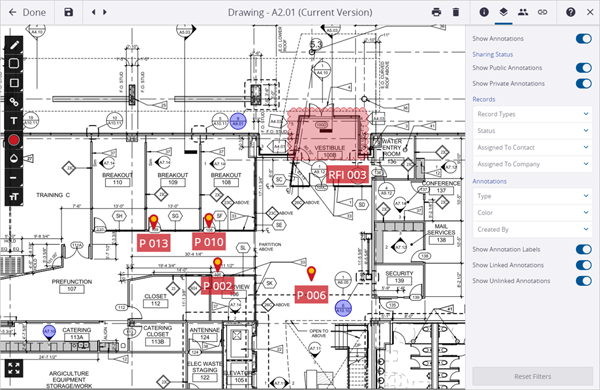Expand the Created By dropdown
The width and height of the screenshot is (600, 390).
point(532,229)
